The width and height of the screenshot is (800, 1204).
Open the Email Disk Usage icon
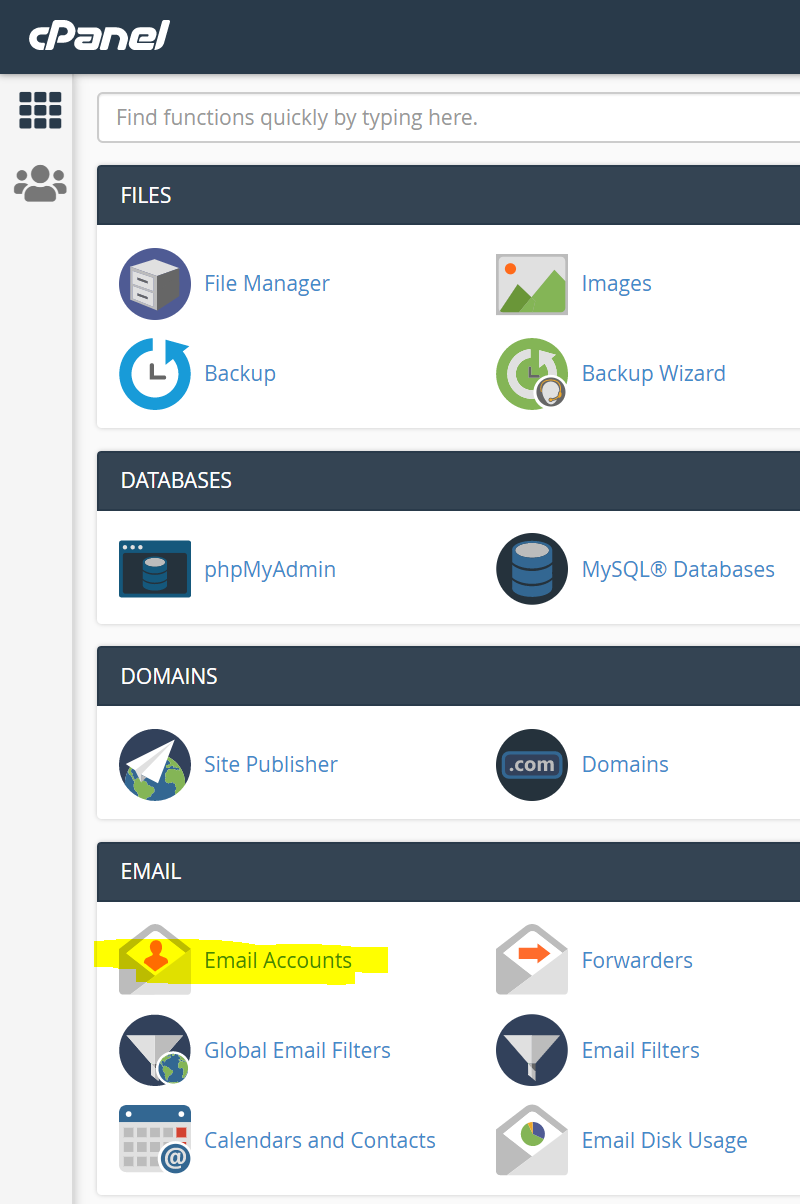pos(531,1140)
